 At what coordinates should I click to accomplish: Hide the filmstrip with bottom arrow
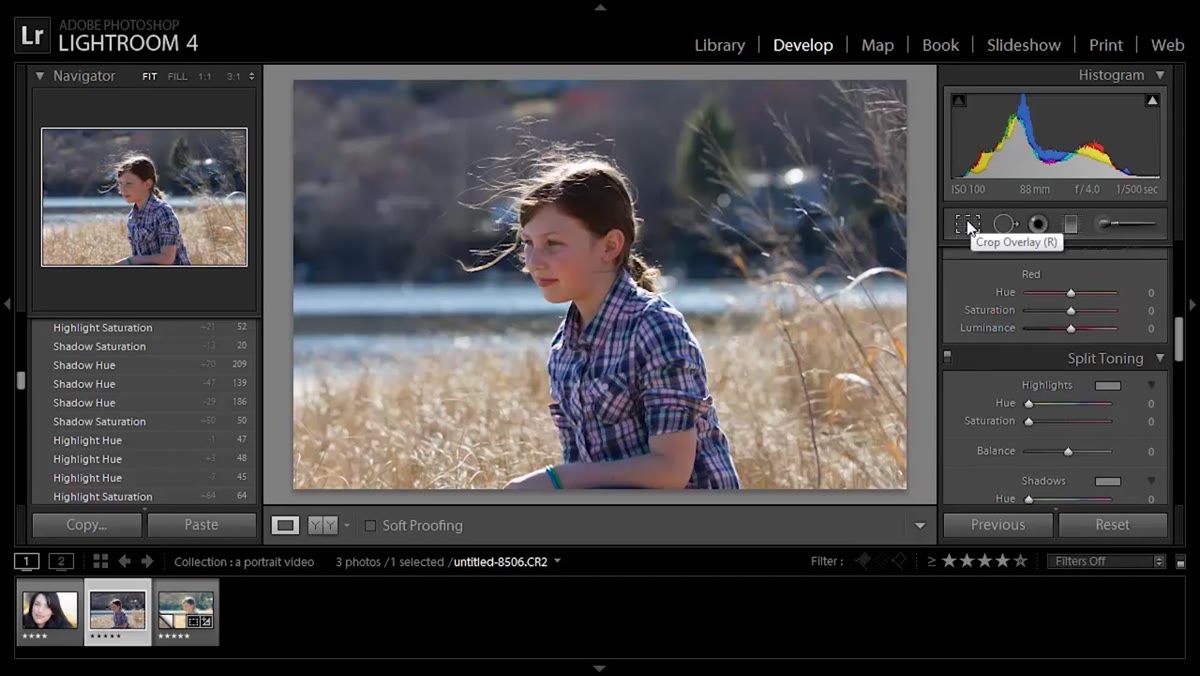click(600, 668)
